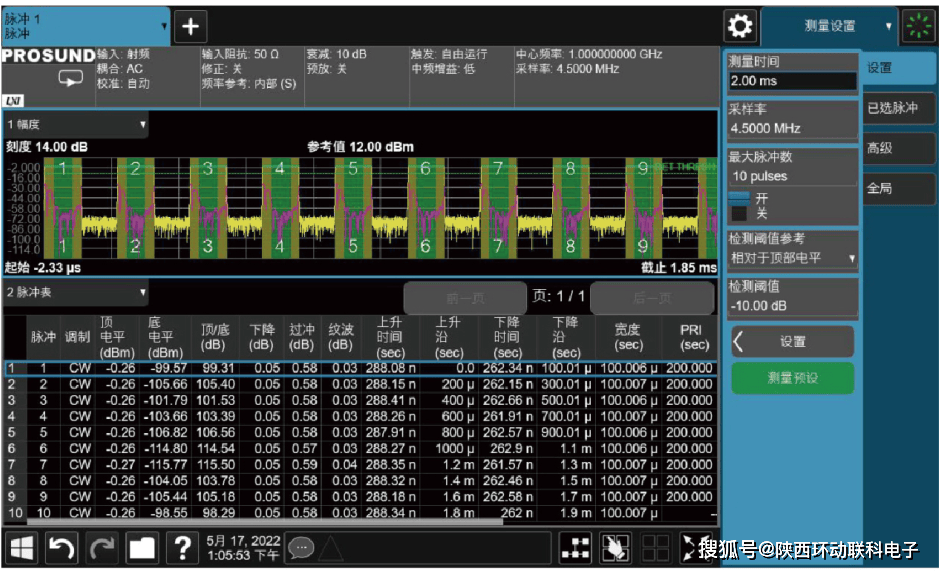Open the Windows start button
Screen dimensions: 941x571
click(x=22, y=548)
